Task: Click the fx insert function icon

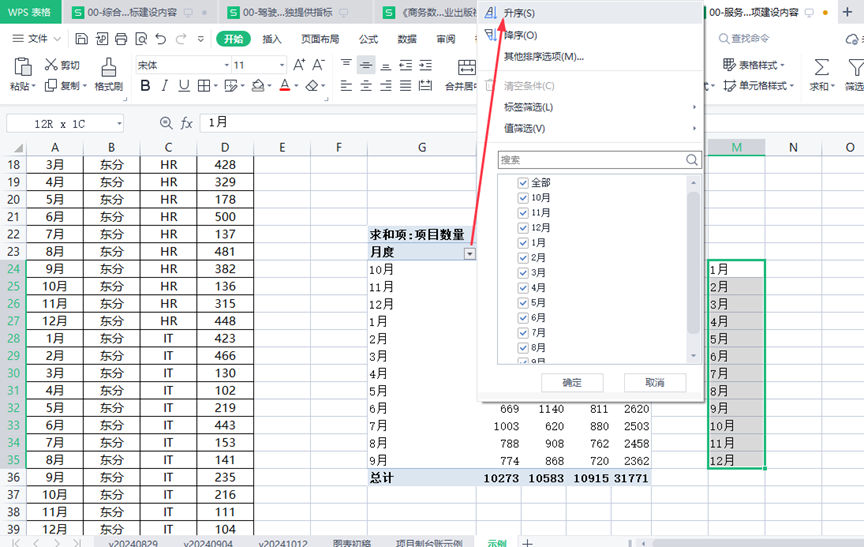Action: click(x=187, y=123)
